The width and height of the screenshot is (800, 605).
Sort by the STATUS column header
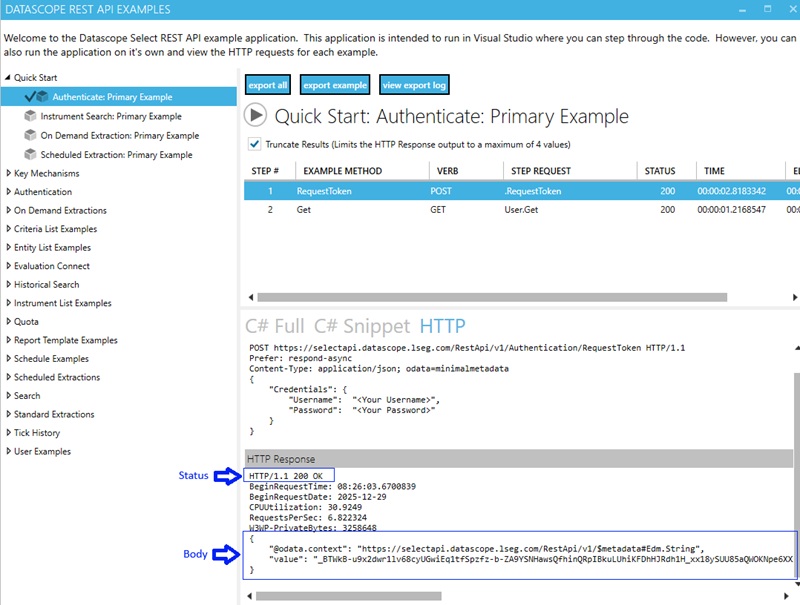pos(660,171)
